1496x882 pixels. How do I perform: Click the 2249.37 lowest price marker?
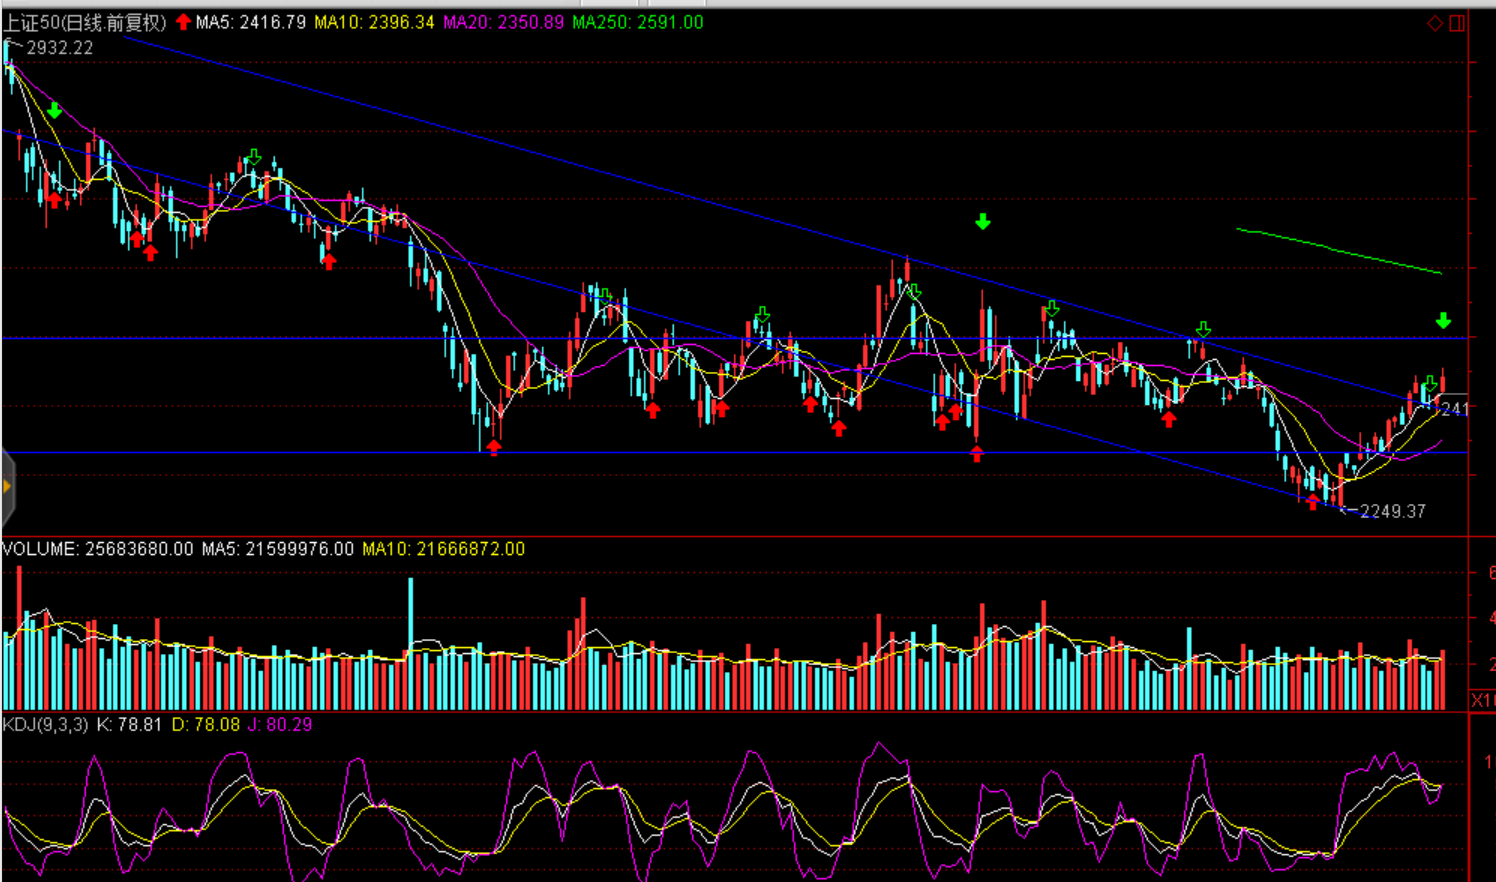[x=1392, y=511]
